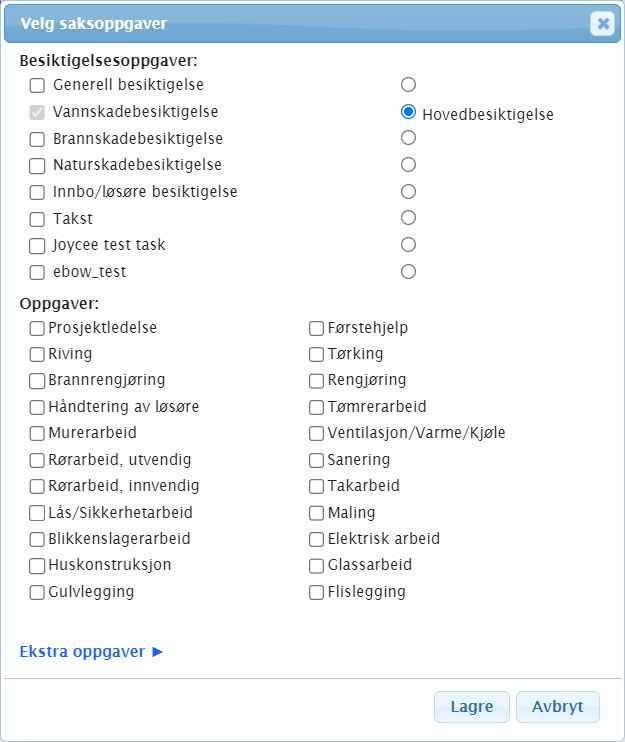Toggle Flislegging checkbox
625x742 pixels.
pos(316,592)
